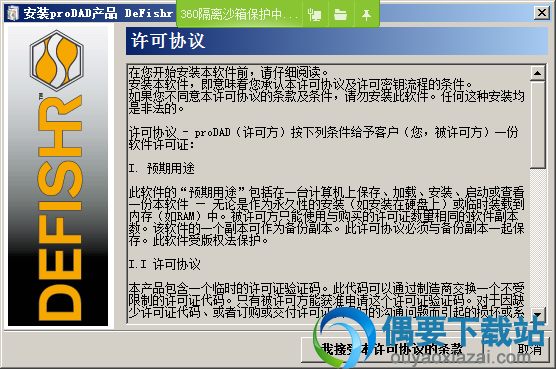This screenshot has width=556, height=369.
Task: Click the 'I.I 许可协议' heading
Action: [x=164, y=264]
